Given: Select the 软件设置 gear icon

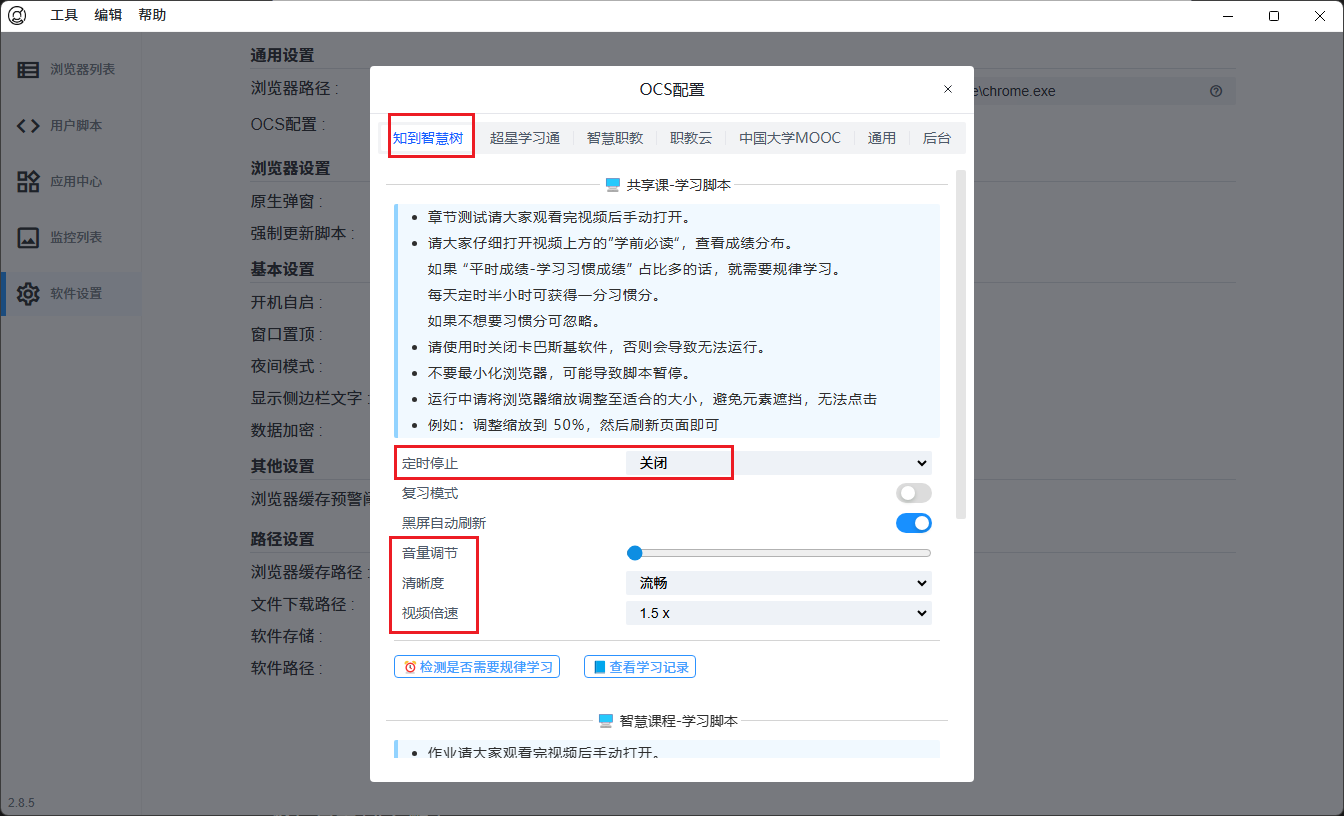Looking at the screenshot, I should pyautogui.click(x=28, y=294).
